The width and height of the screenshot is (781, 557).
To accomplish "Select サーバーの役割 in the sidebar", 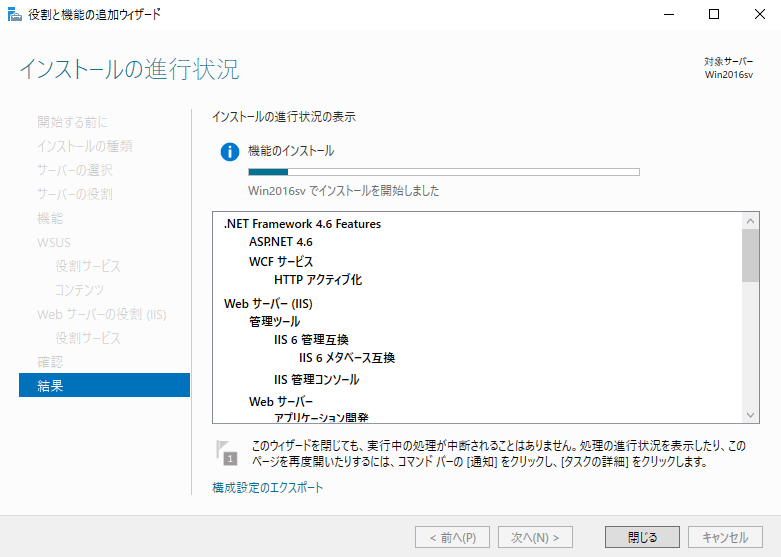I will pos(75,194).
